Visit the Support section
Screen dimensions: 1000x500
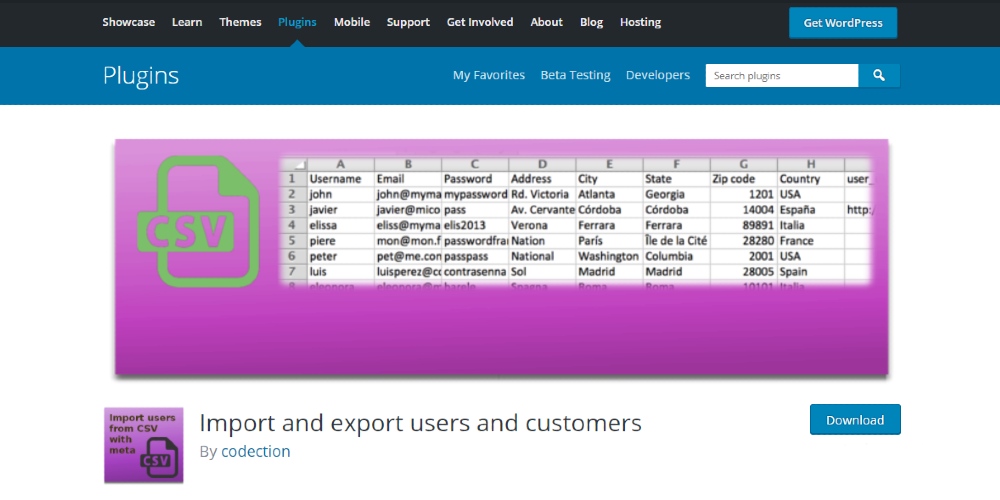[408, 22]
